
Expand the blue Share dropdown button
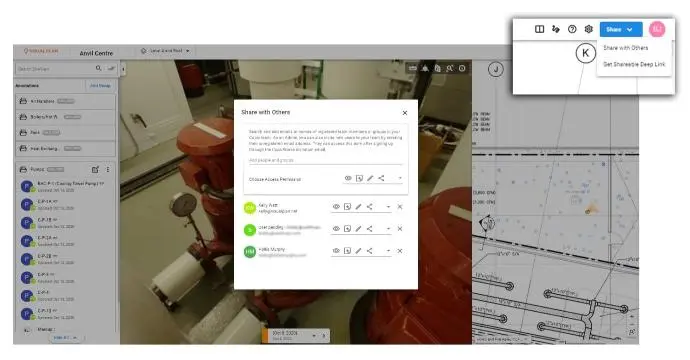click(x=620, y=29)
